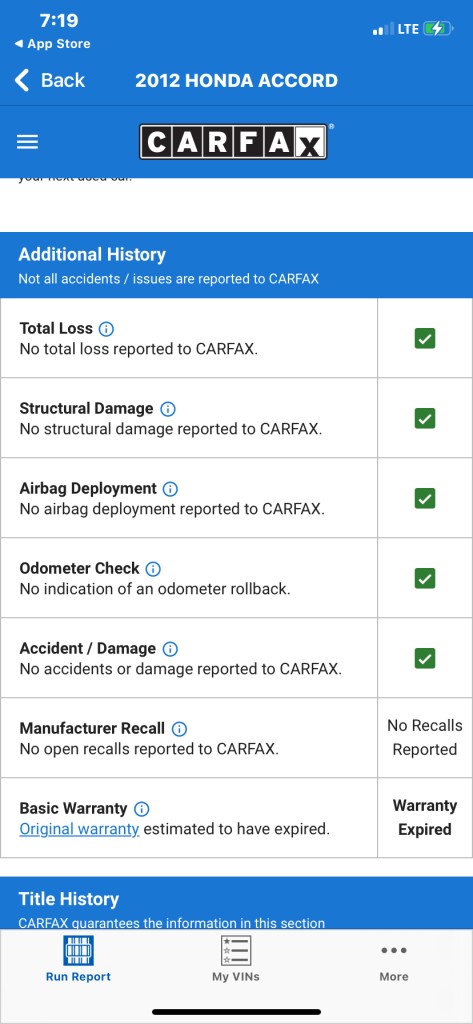
Task: Tap the Structural Damage info icon
Action: [x=168, y=409]
